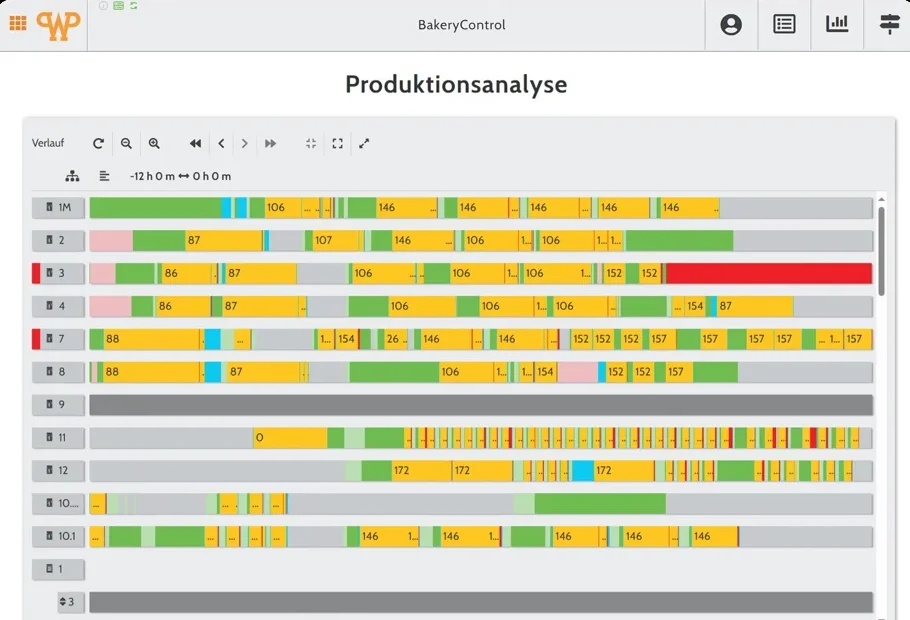Jump back with the double-left rewind arrows
910x620 pixels.
196,143
